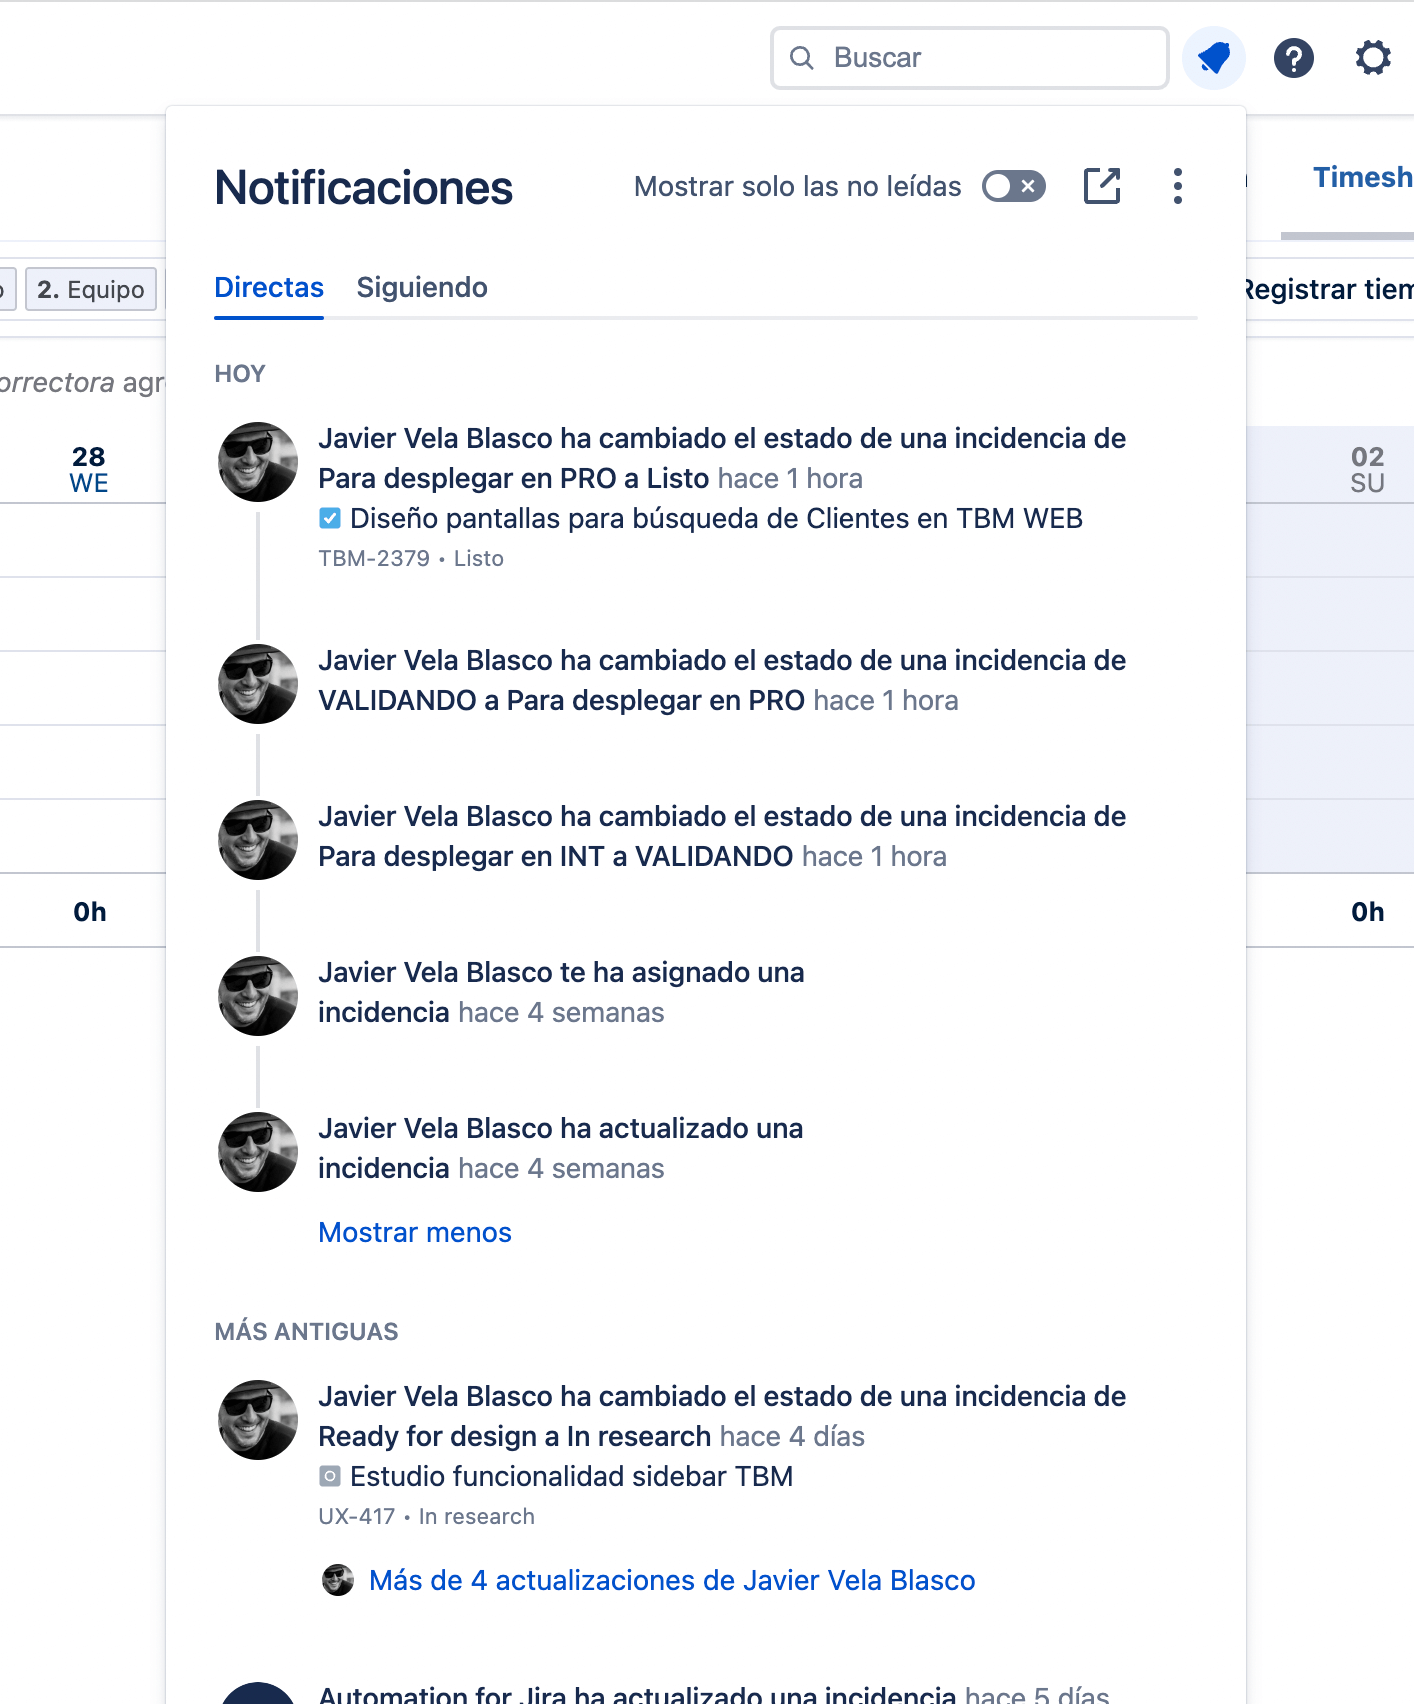Open notifications in a new tab icon
Screen dimensions: 1414x1704
tap(1102, 186)
